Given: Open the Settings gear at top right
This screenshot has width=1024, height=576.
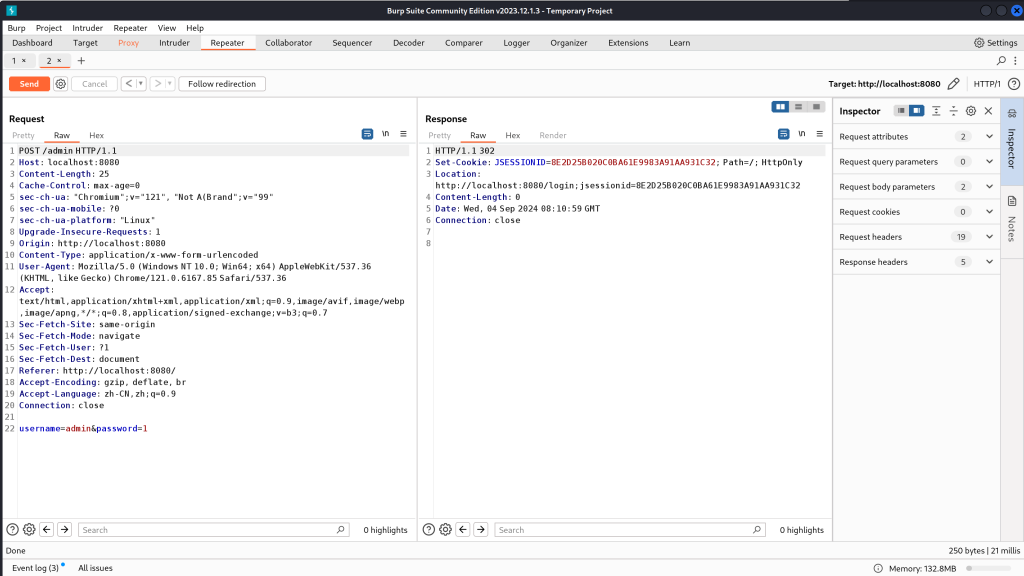Looking at the screenshot, I should (979, 42).
